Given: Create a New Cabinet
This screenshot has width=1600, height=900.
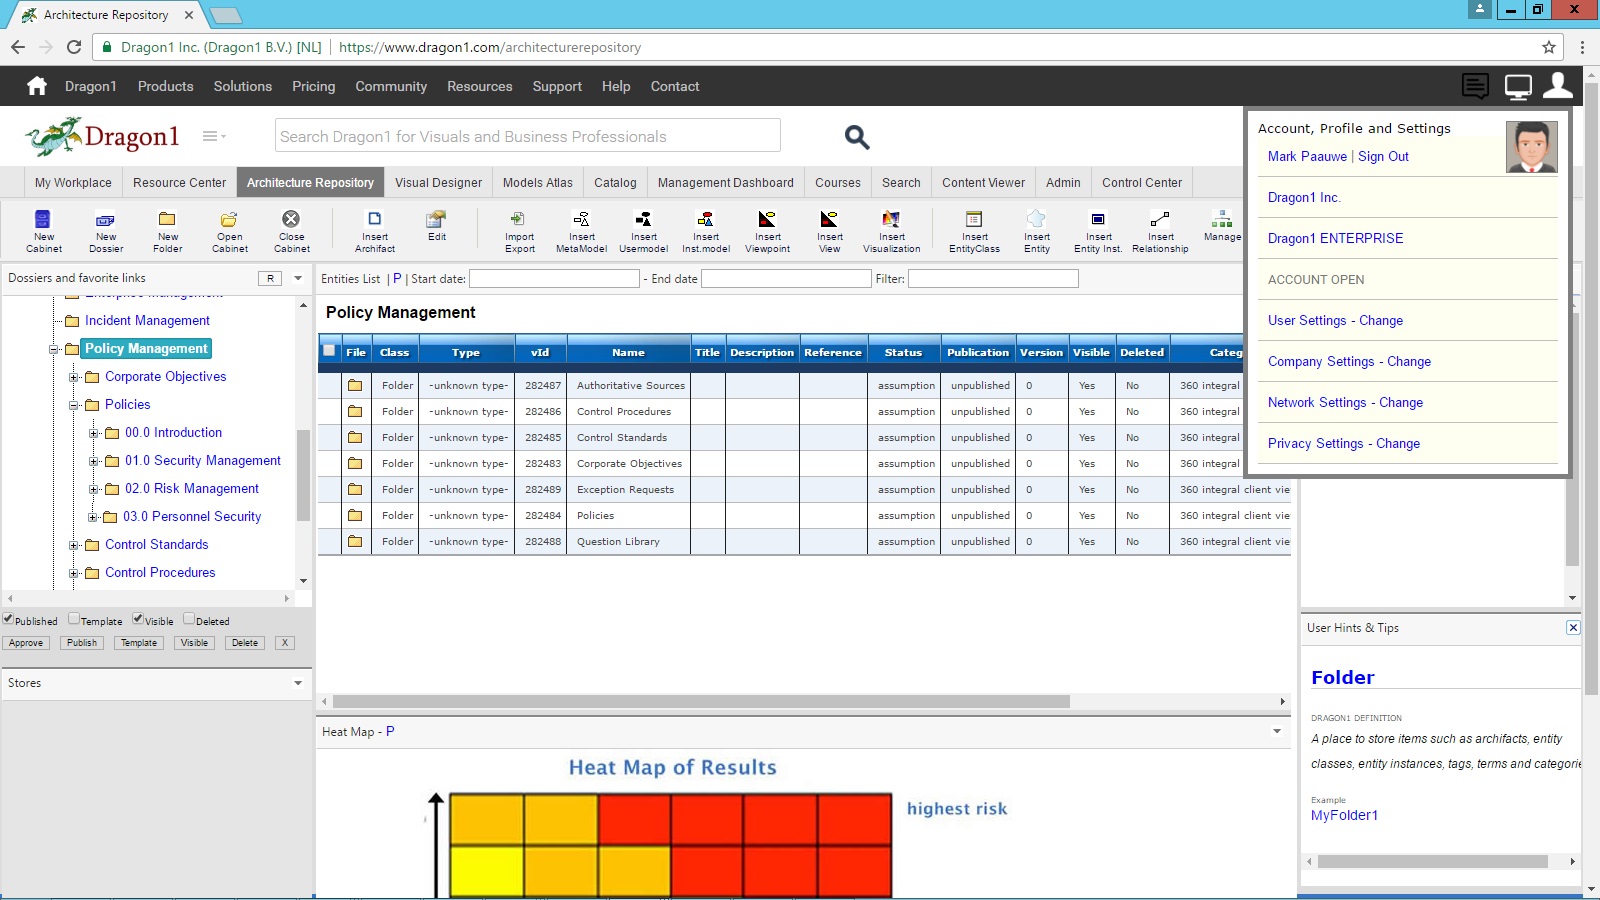Looking at the screenshot, I should (43, 231).
